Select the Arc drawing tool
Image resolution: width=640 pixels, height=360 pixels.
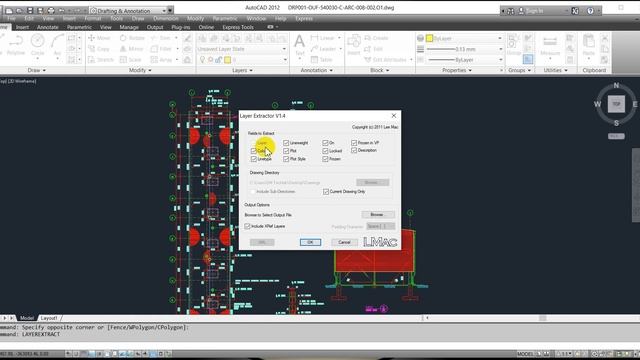coord(57,44)
